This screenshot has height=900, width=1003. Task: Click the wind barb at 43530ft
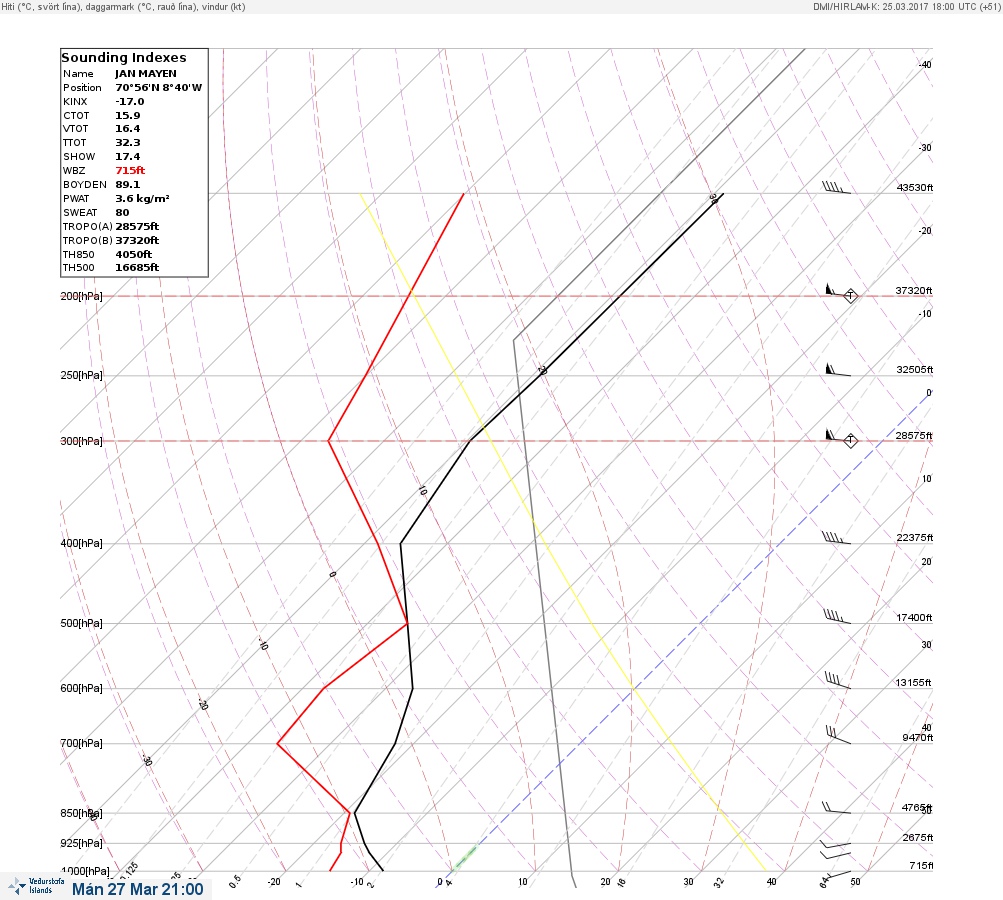point(836,187)
